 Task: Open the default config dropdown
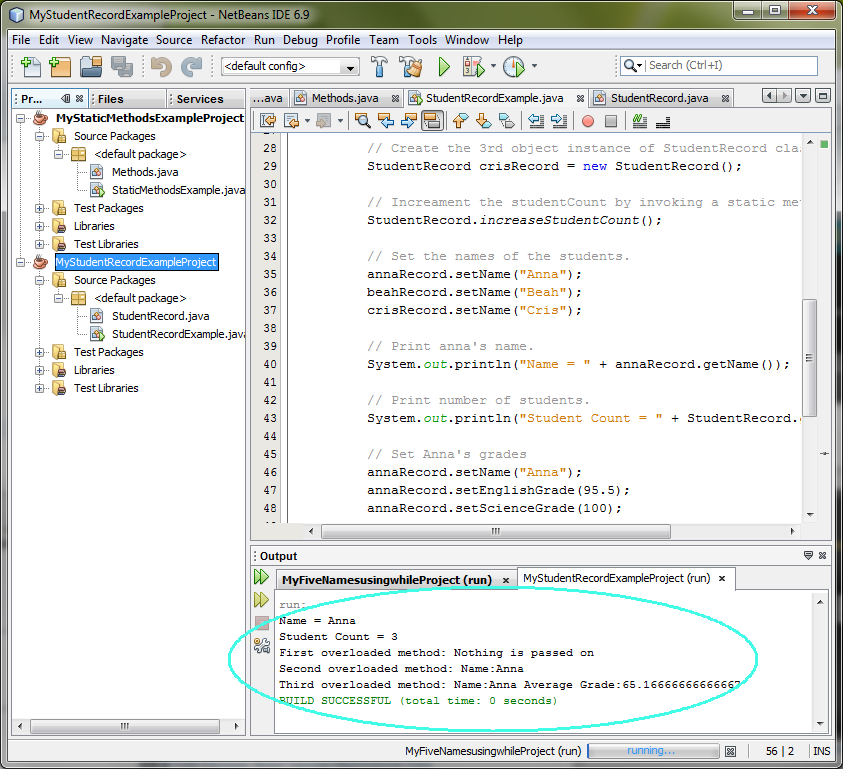tap(350, 67)
